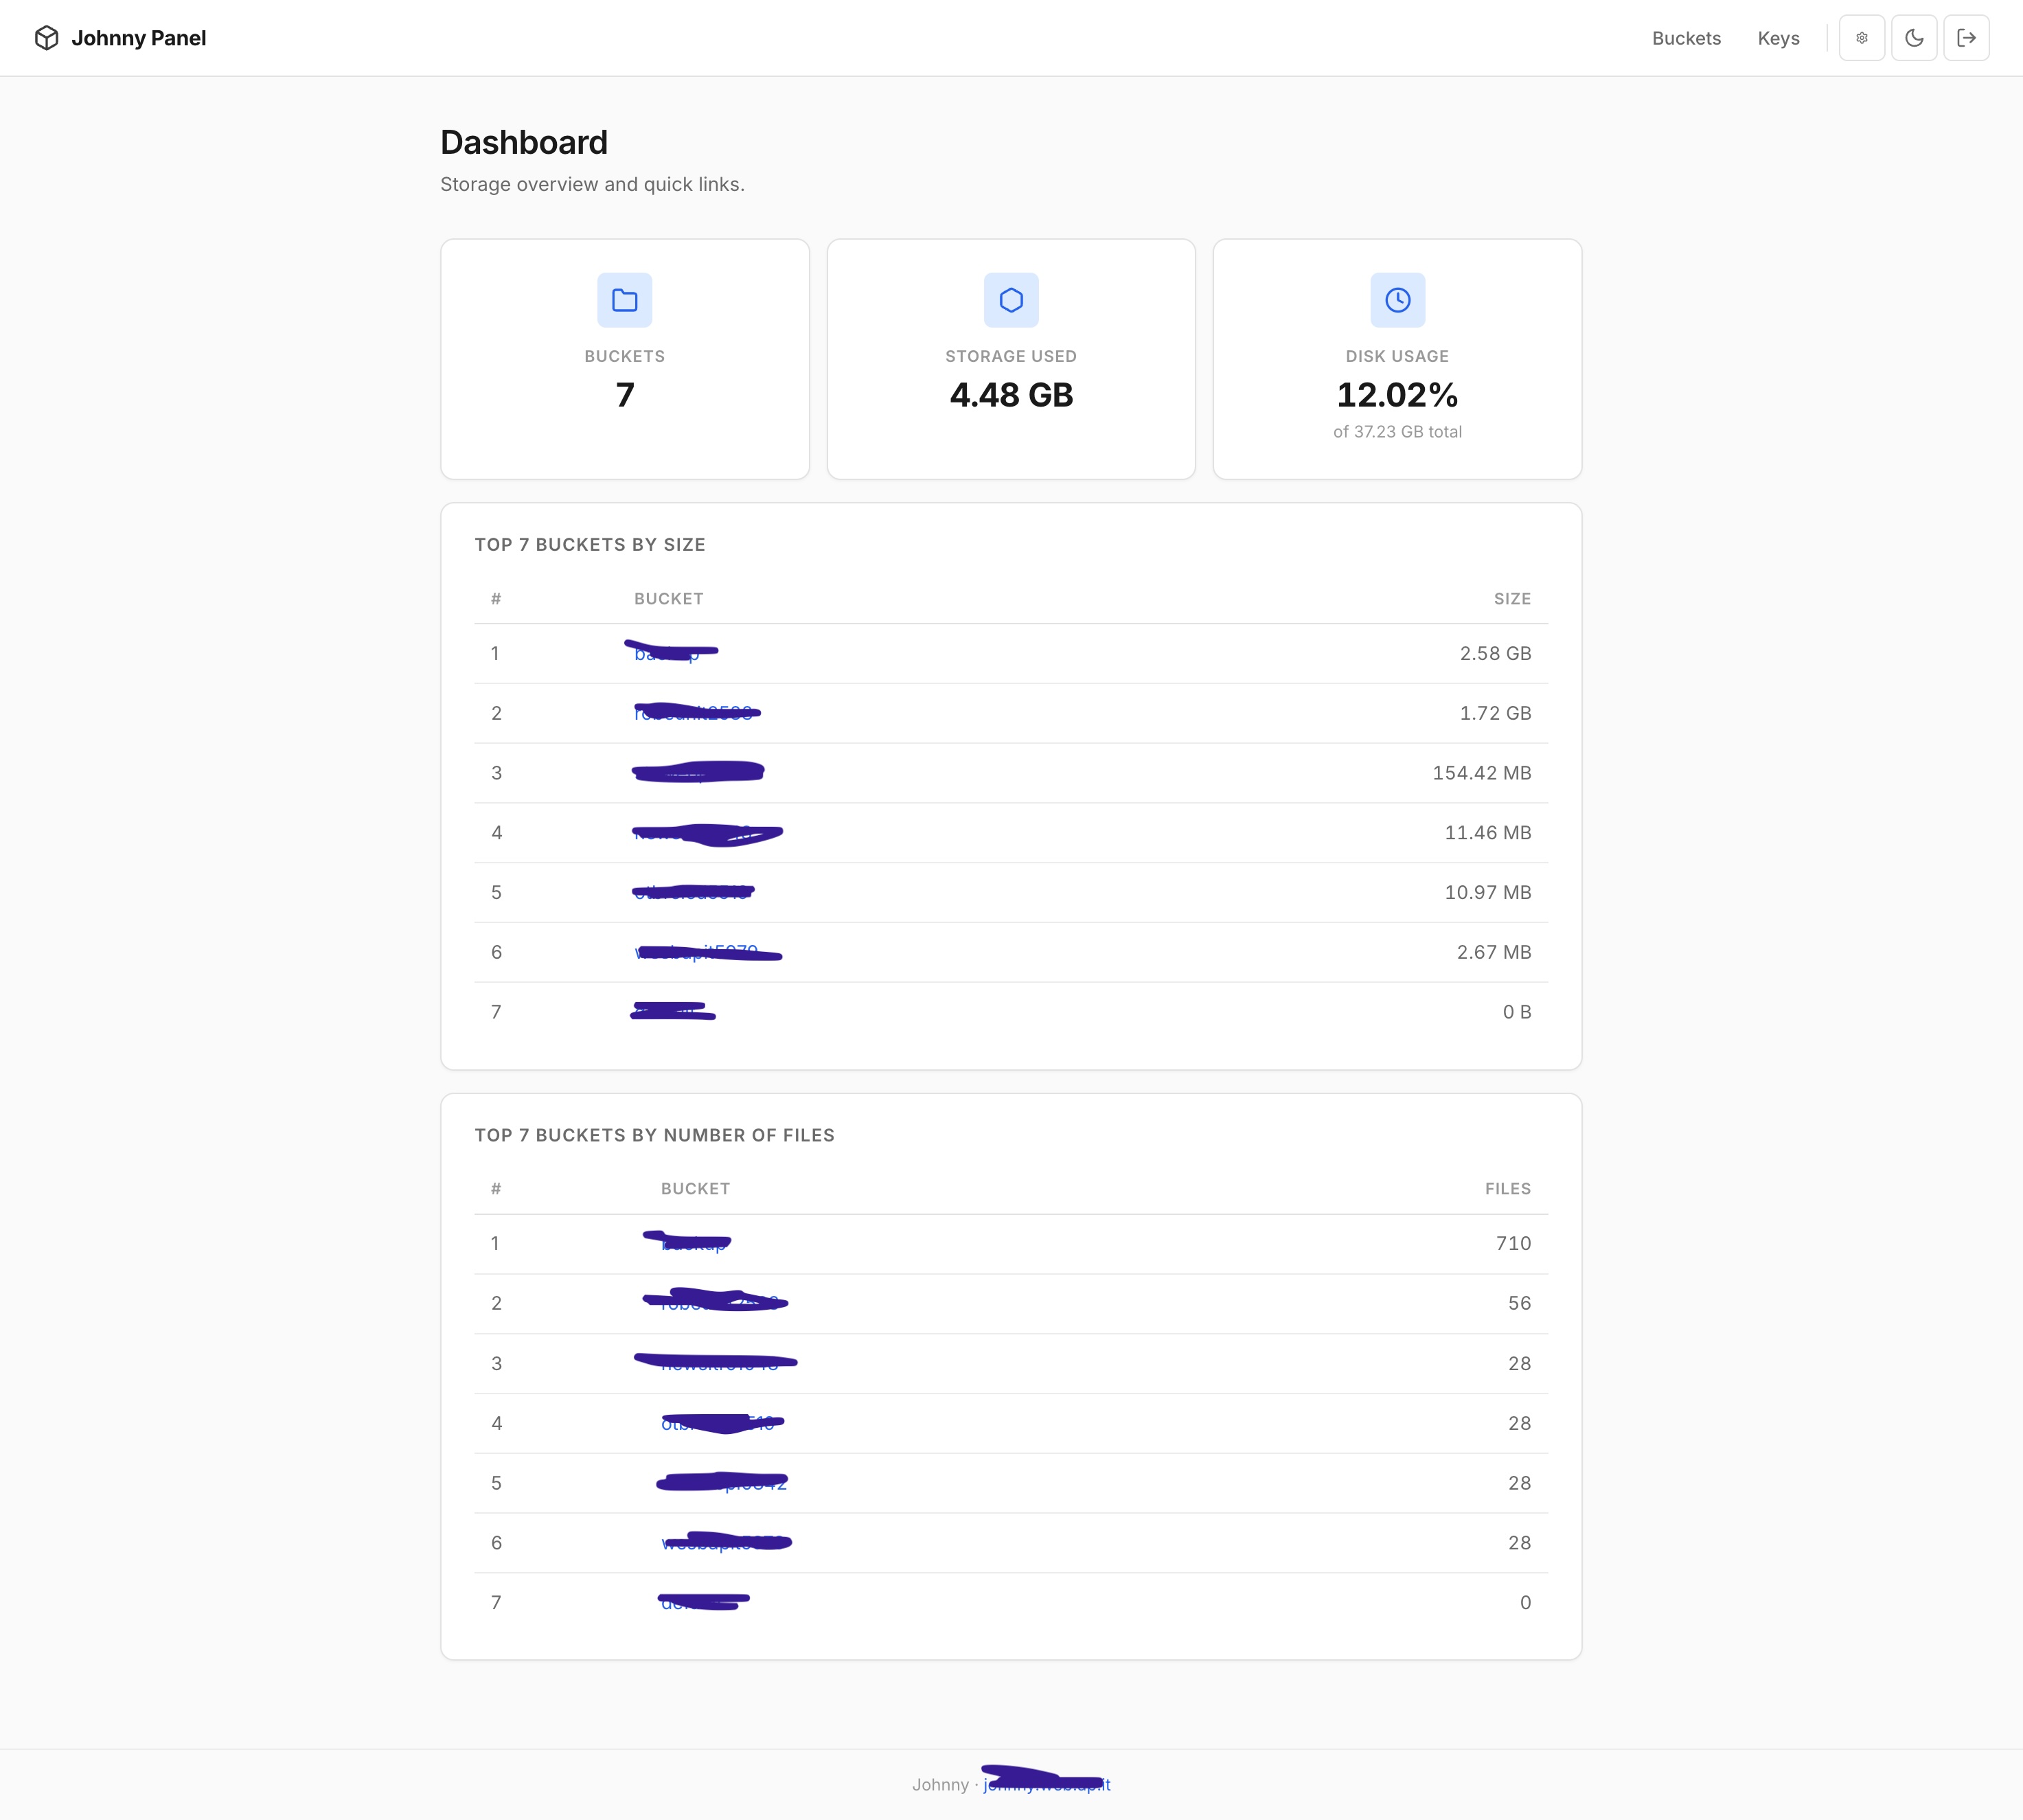Click the 'of 37.23 GB total' caption

coord(1397,431)
